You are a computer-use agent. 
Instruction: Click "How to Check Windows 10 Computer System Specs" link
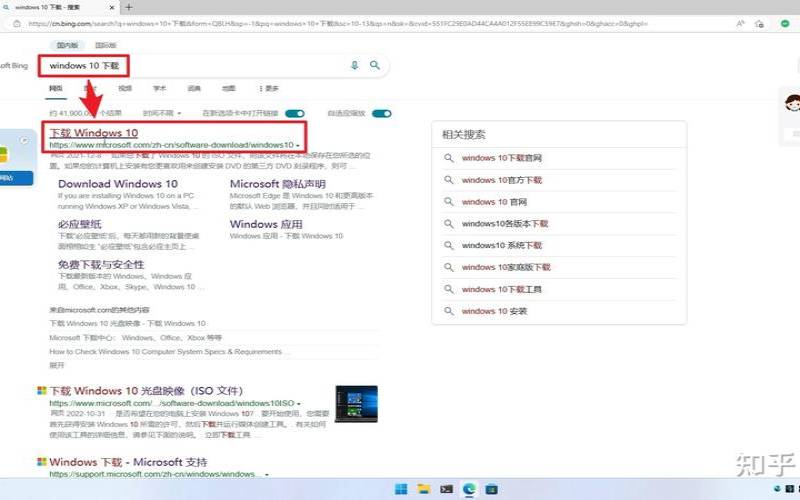click(x=165, y=352)
